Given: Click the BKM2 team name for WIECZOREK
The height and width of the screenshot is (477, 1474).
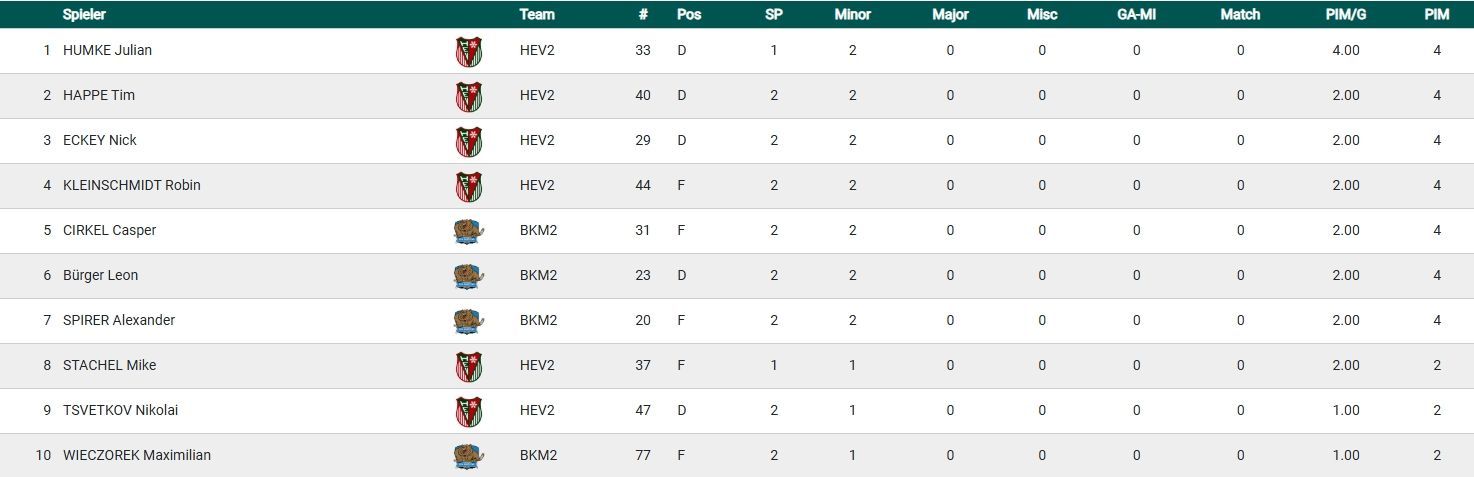Looking at the screenshot, I should pos(538,455).
